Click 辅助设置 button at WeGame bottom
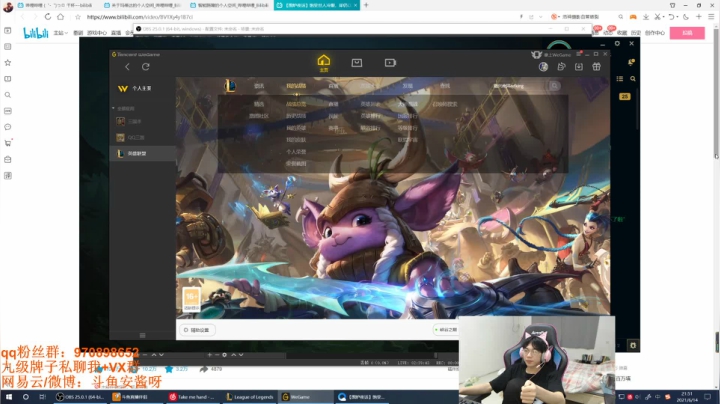This screenshot has width=720, height=404. [197, 330]
